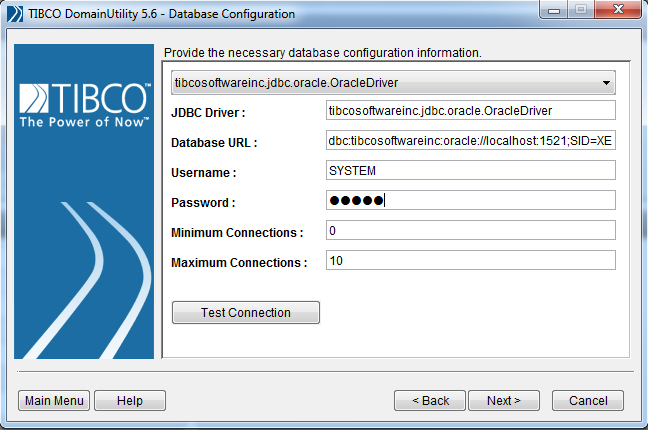648x430 pixels.
Task: Return to the Main Menu
Action: 54,401
